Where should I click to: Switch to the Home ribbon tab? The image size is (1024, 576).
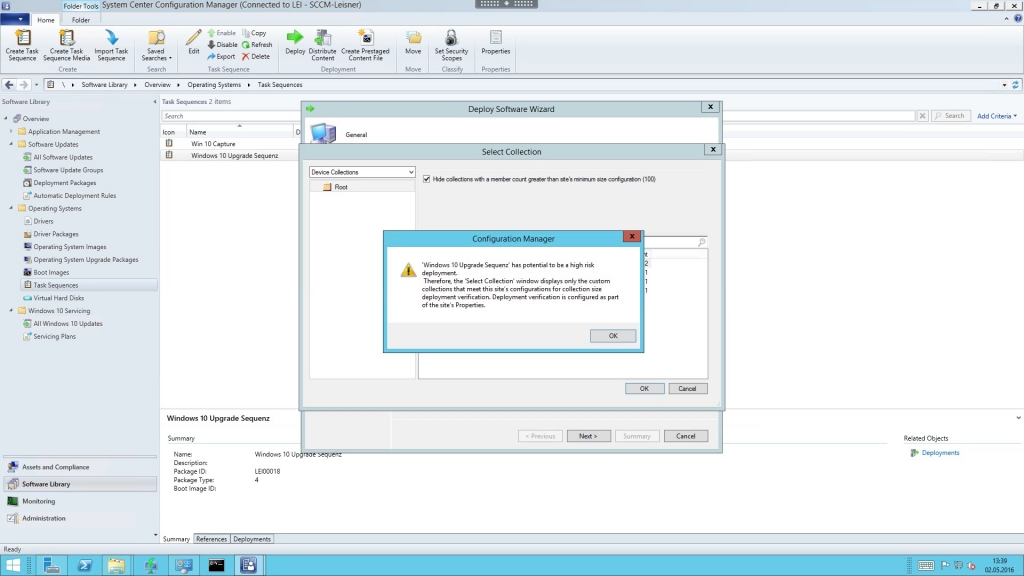click(46, 20)
